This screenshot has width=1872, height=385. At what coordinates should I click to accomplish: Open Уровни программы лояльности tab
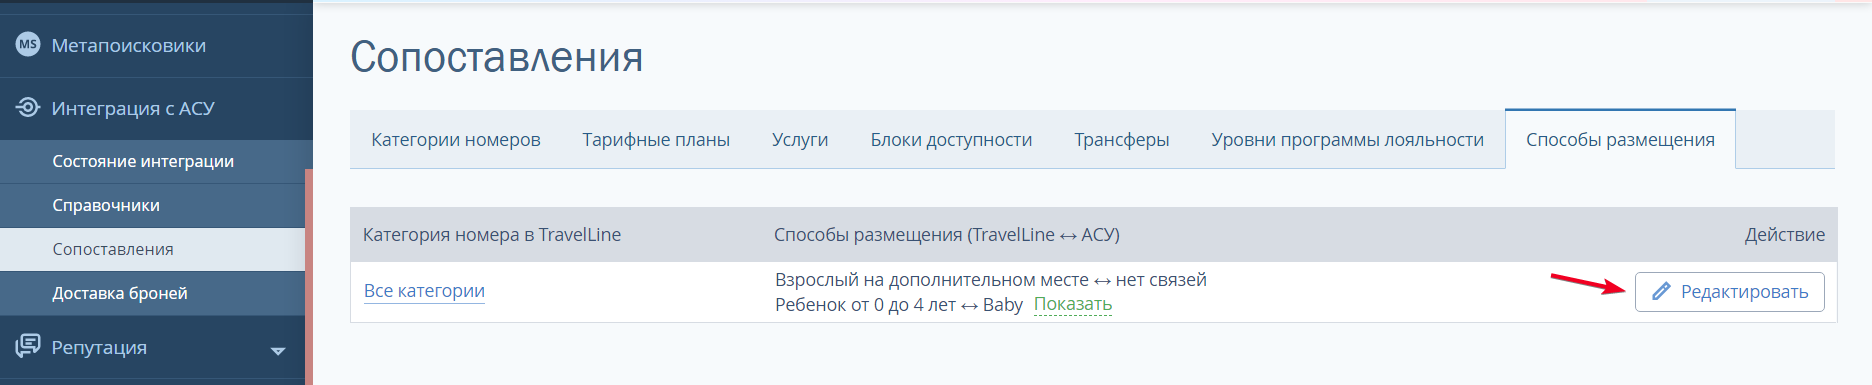1347,139
